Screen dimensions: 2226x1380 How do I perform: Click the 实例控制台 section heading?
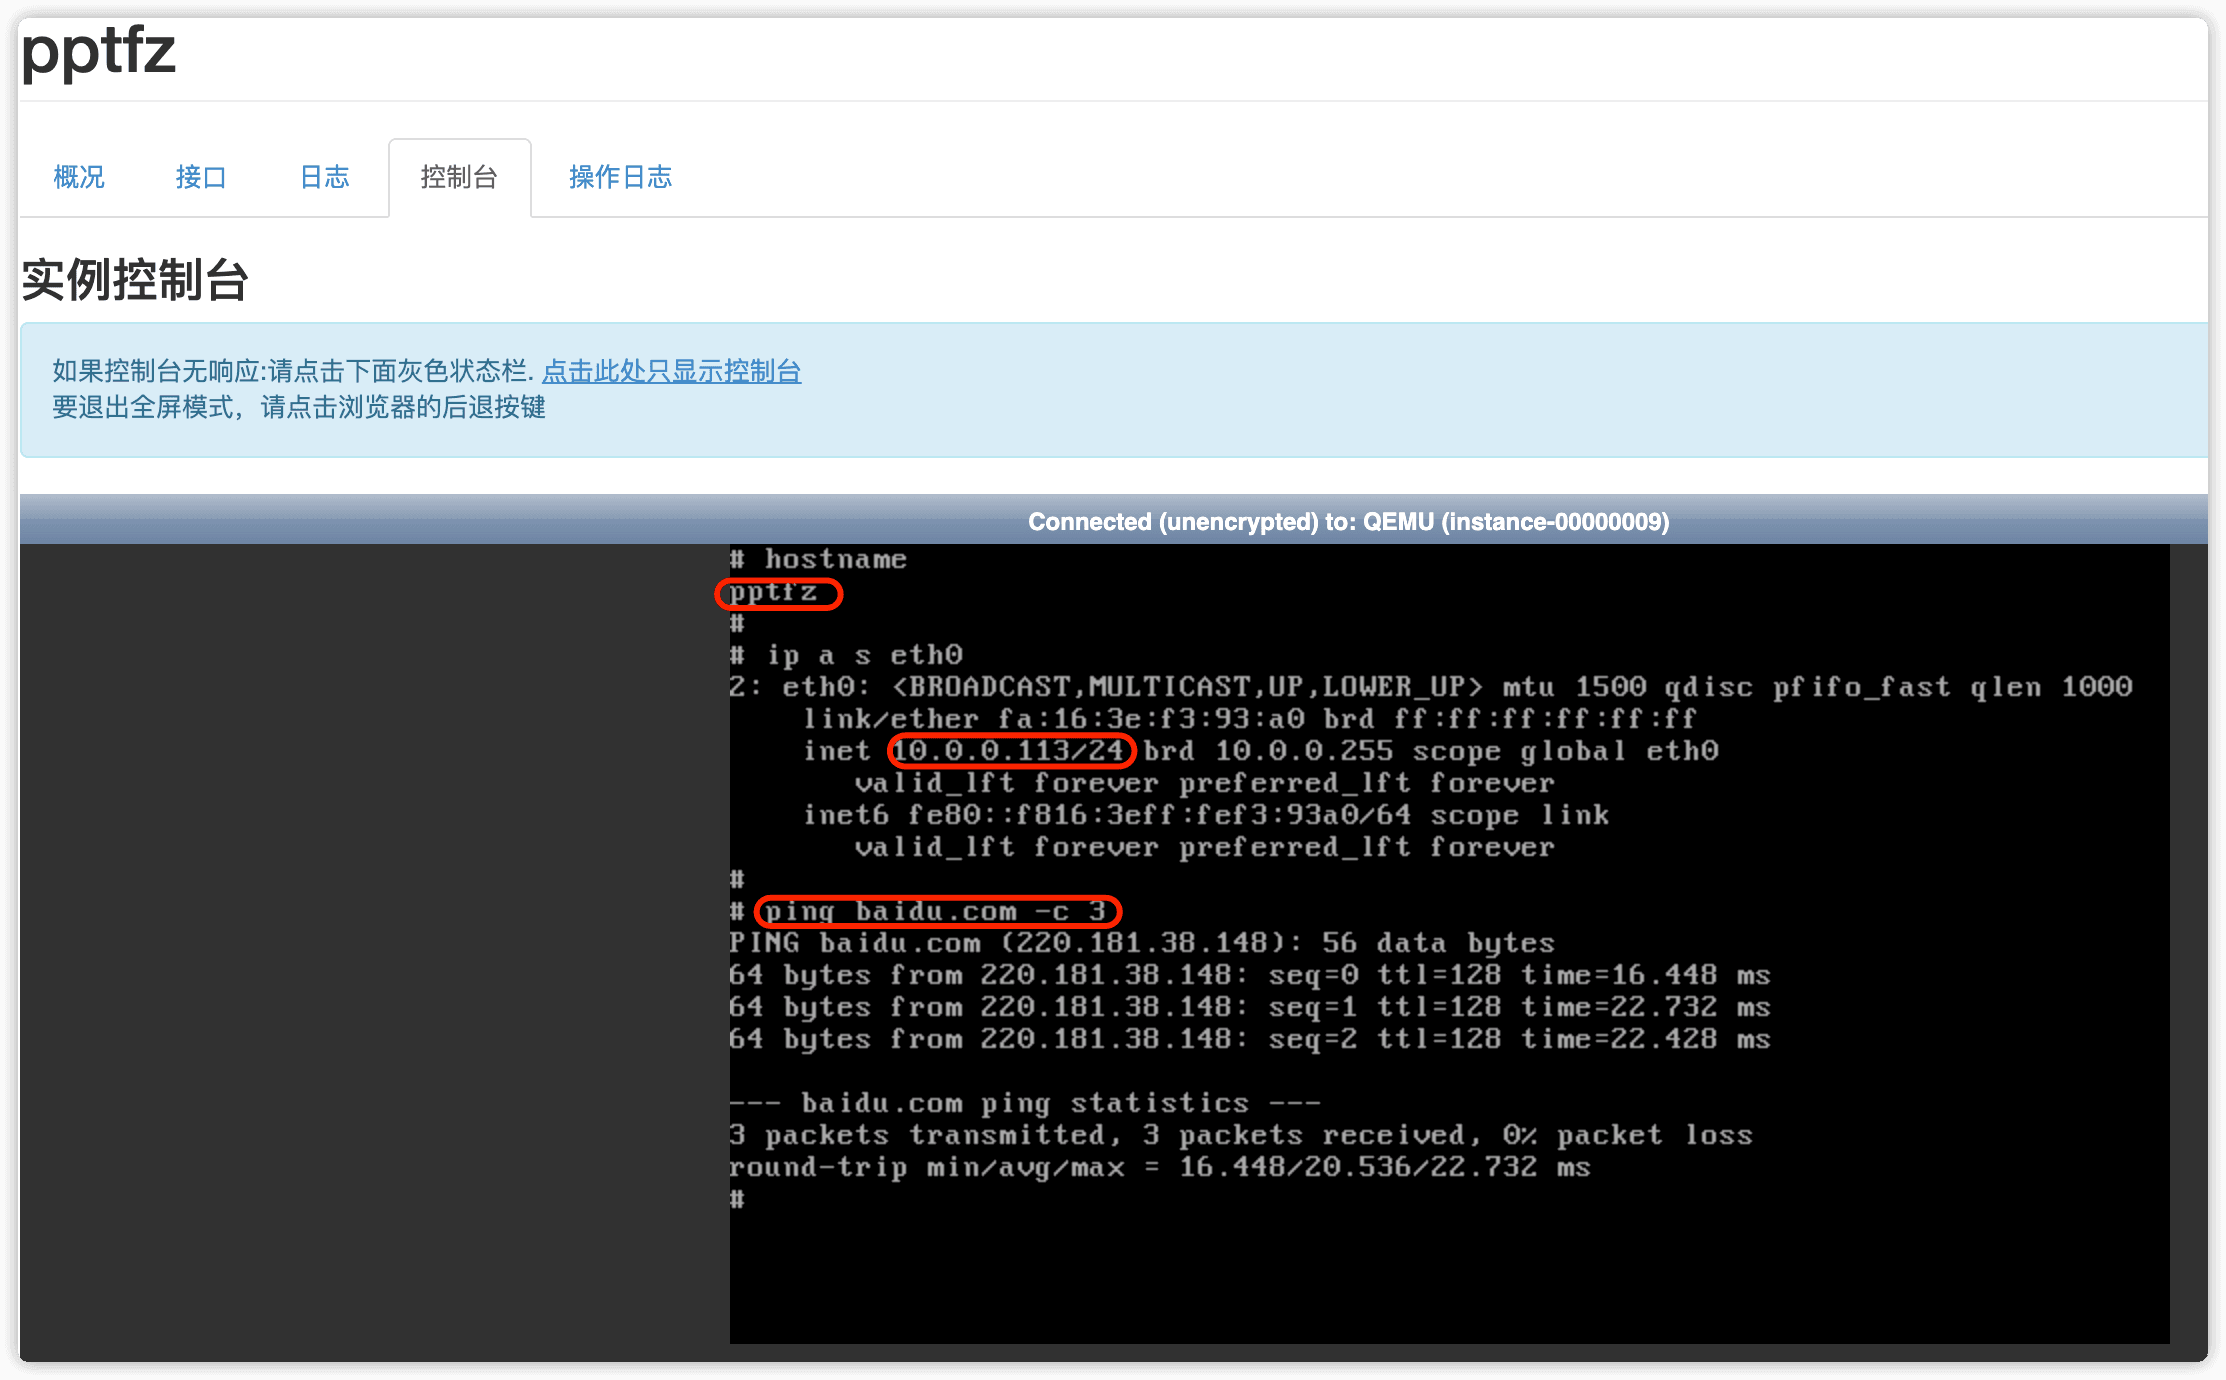[x=135, y=279]
